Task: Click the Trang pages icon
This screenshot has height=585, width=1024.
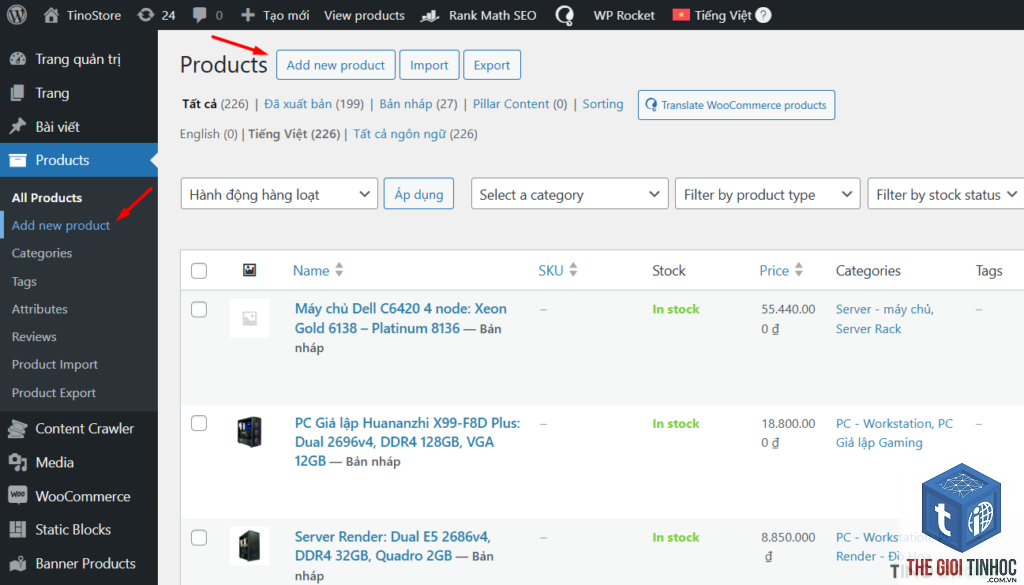Action: coord(18,93)
